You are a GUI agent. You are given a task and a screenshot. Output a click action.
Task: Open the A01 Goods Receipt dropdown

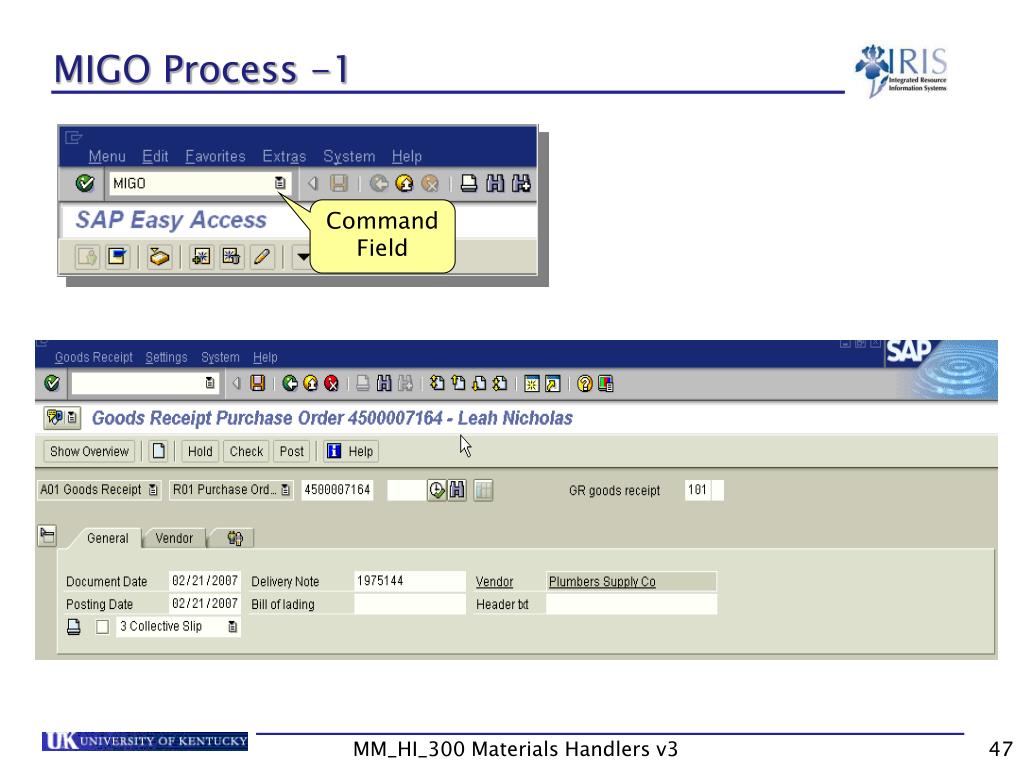point(152,490)
